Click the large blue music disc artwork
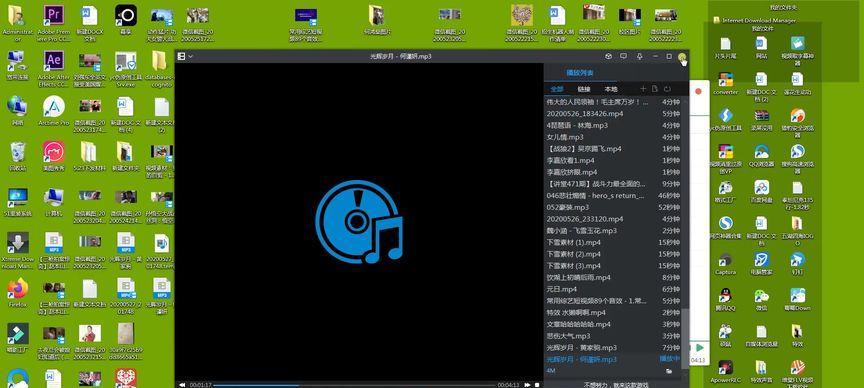The width and height of the screenshot is (864, 388). click(x=359, y=222)
